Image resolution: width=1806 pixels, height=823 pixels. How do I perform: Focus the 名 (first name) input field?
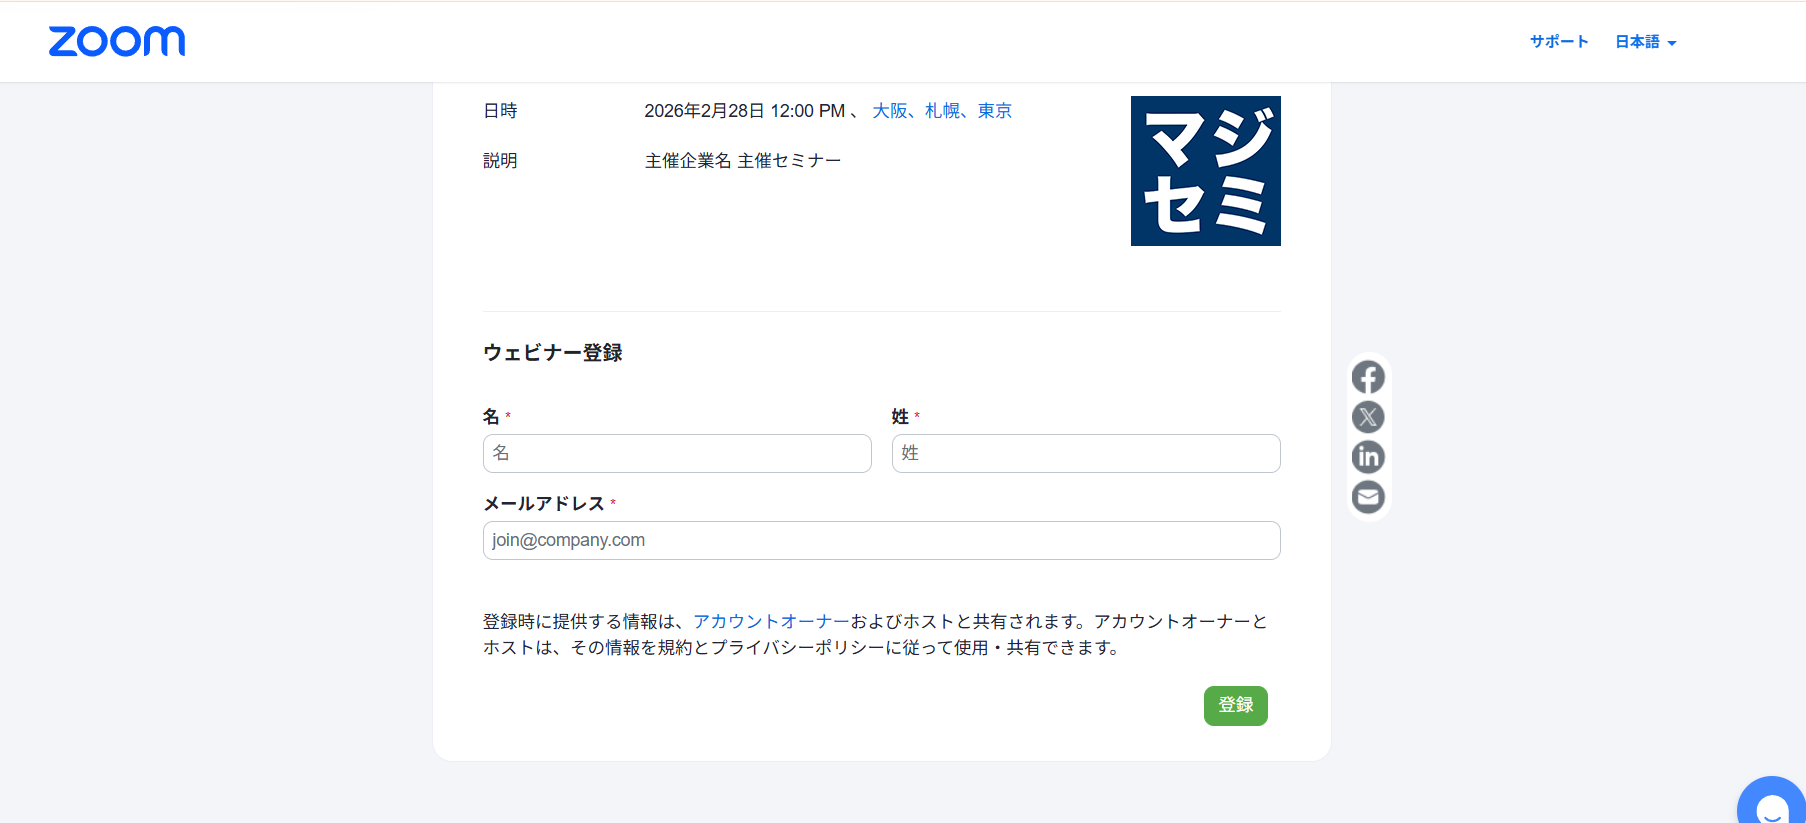[677, 453]
